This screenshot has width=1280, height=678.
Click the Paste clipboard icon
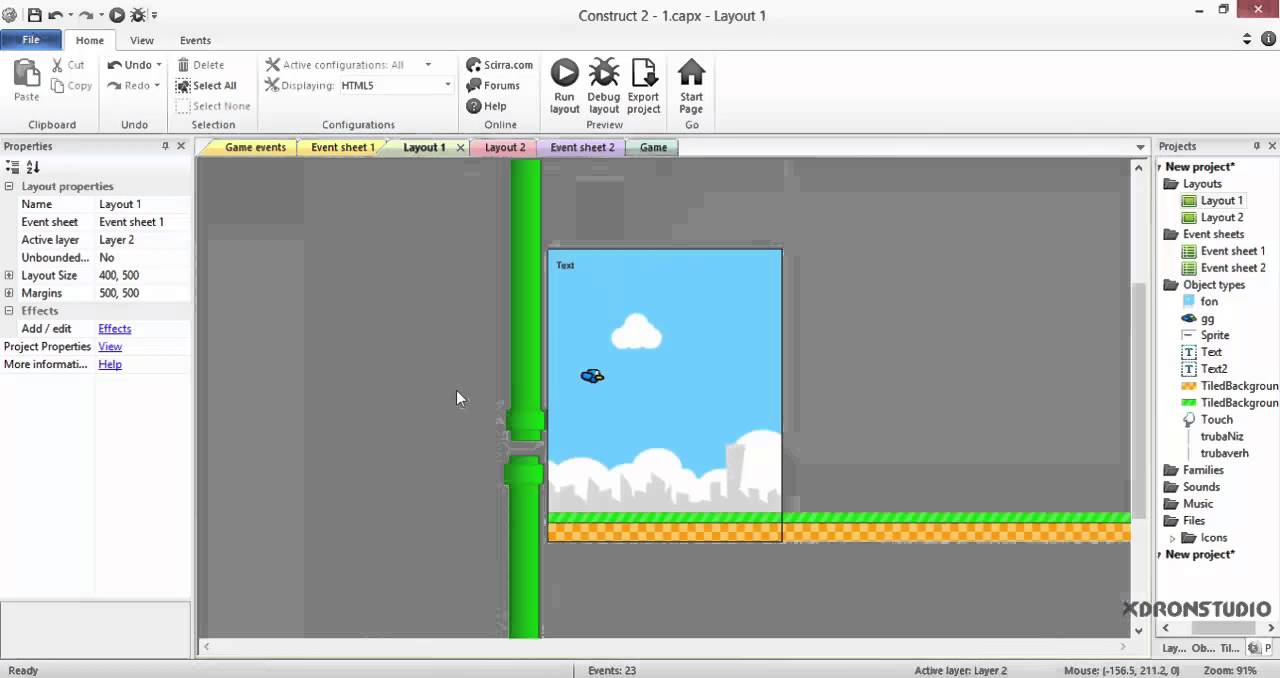[x=27, y=75]
